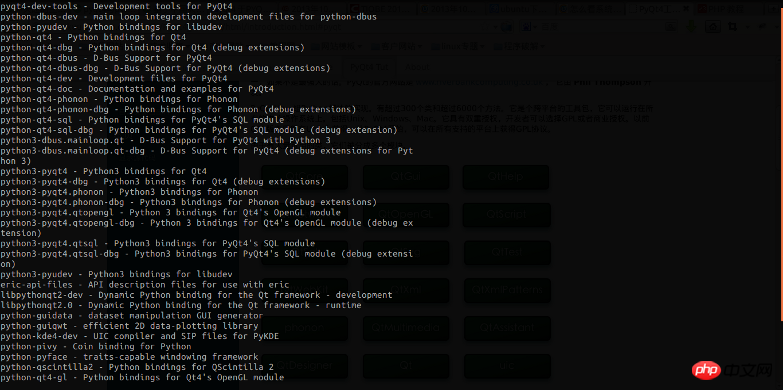
Task: Click the QtScript module button
Action: 507,214
